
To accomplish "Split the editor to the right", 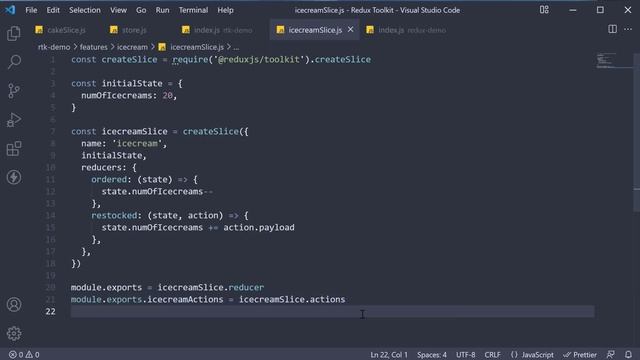I will (612, 29).
